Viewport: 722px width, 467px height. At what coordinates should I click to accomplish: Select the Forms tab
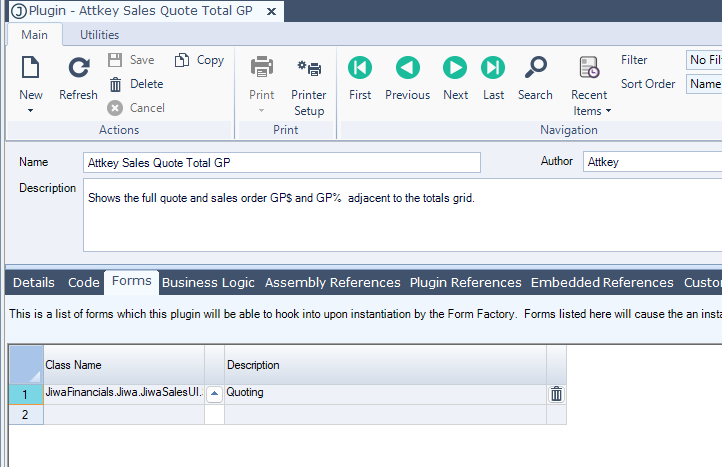132,281
